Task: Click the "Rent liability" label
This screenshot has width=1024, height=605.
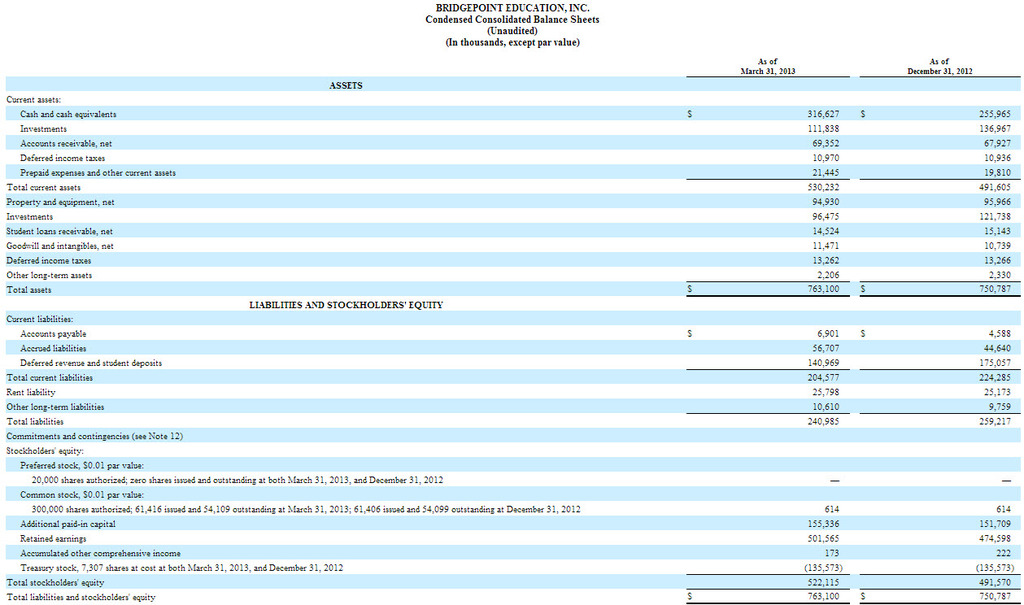Action: pyautogui.click(x=31, y=393)
